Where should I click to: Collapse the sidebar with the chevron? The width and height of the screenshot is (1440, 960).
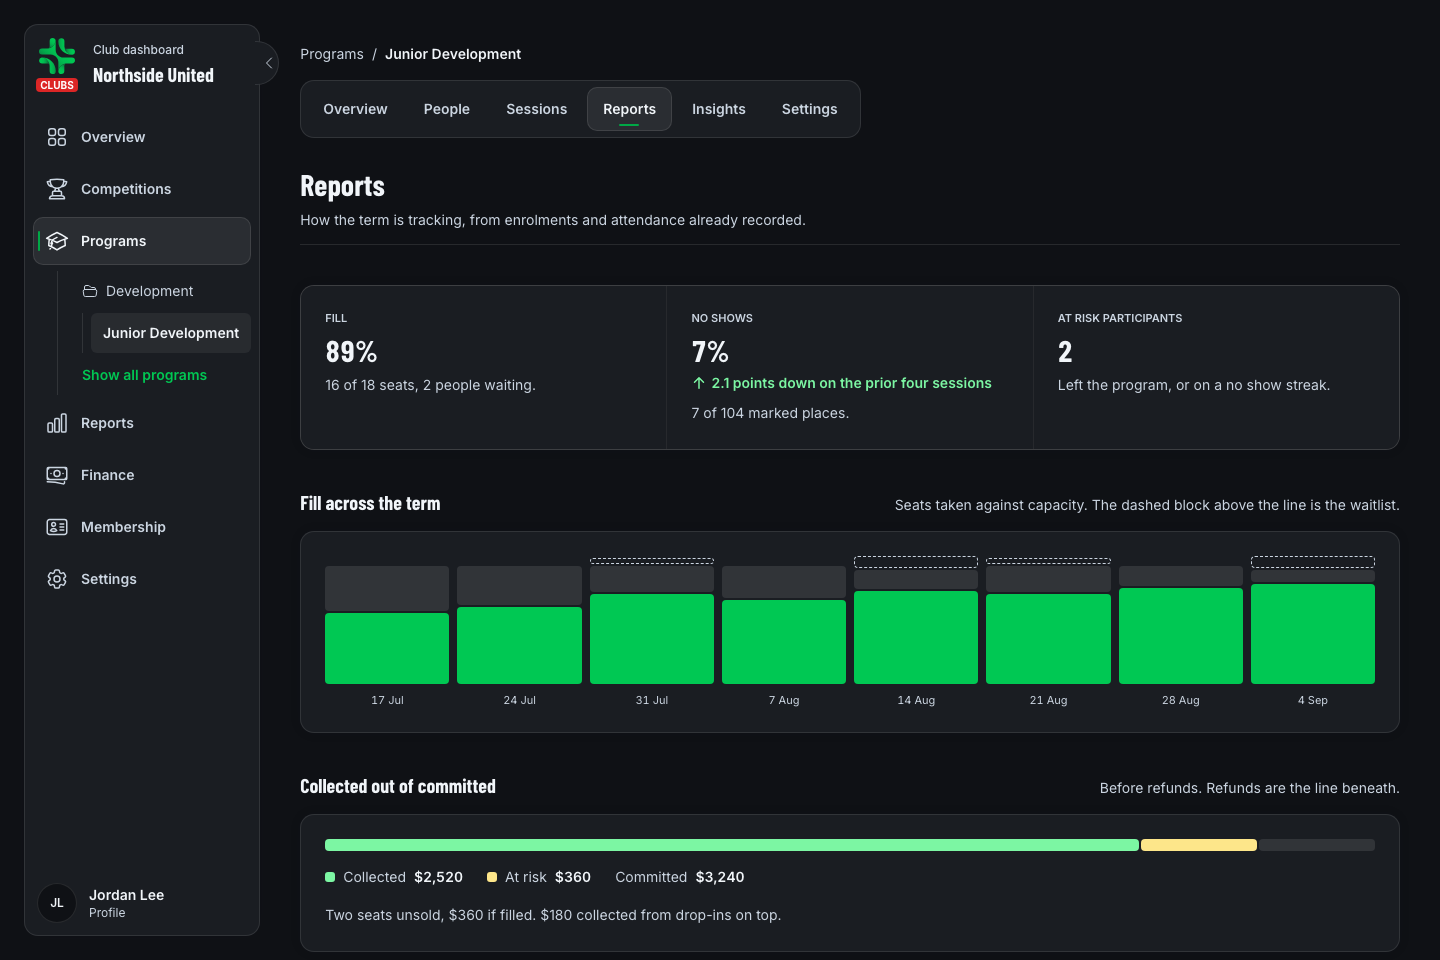[x=268, y=63]
